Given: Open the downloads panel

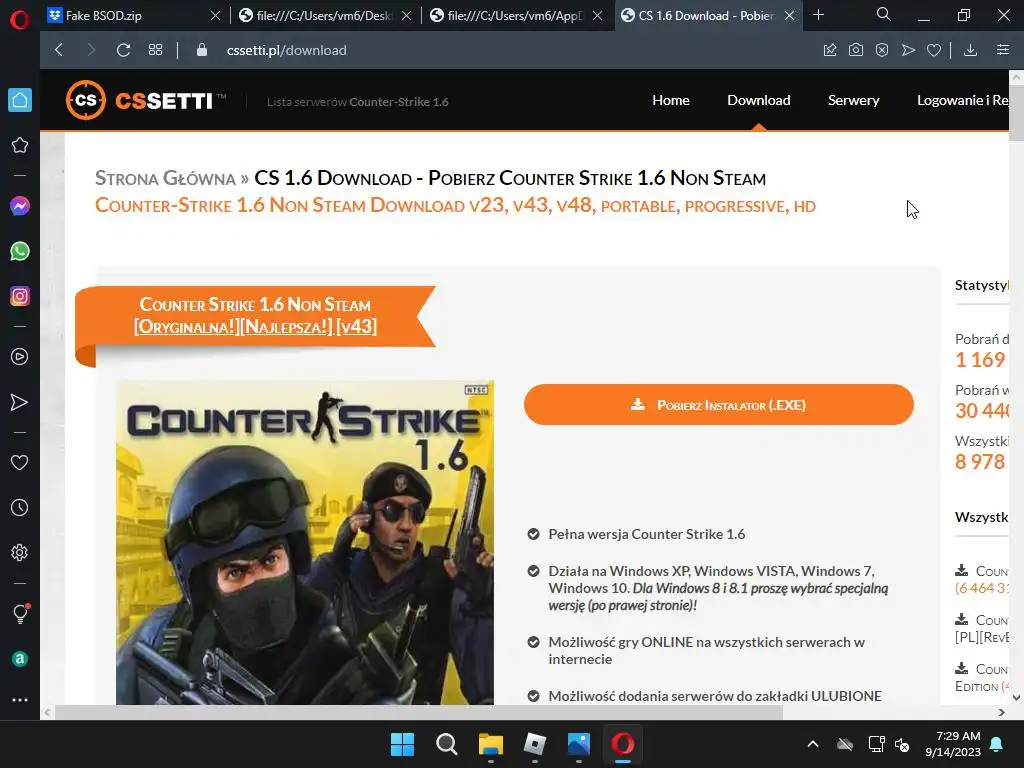Looking at the screenshot, I should 970,50.
